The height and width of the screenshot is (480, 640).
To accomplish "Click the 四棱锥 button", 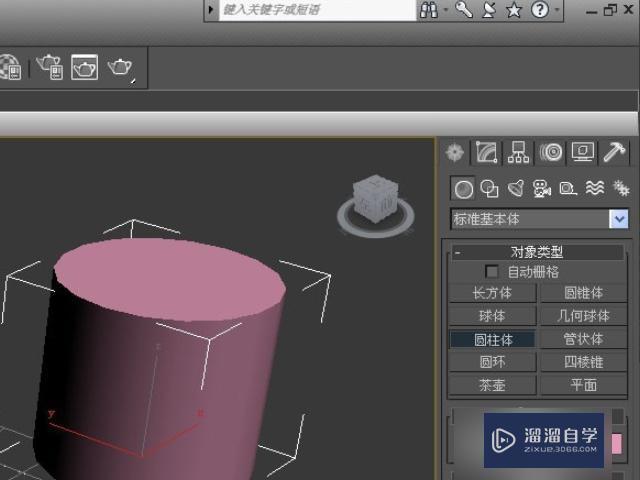I will coord(584,362).
